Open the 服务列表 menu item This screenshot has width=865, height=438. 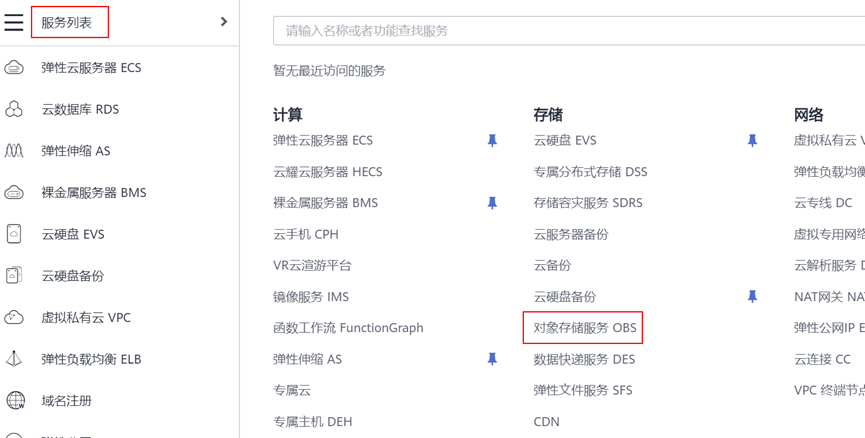[x=68, y=22]
